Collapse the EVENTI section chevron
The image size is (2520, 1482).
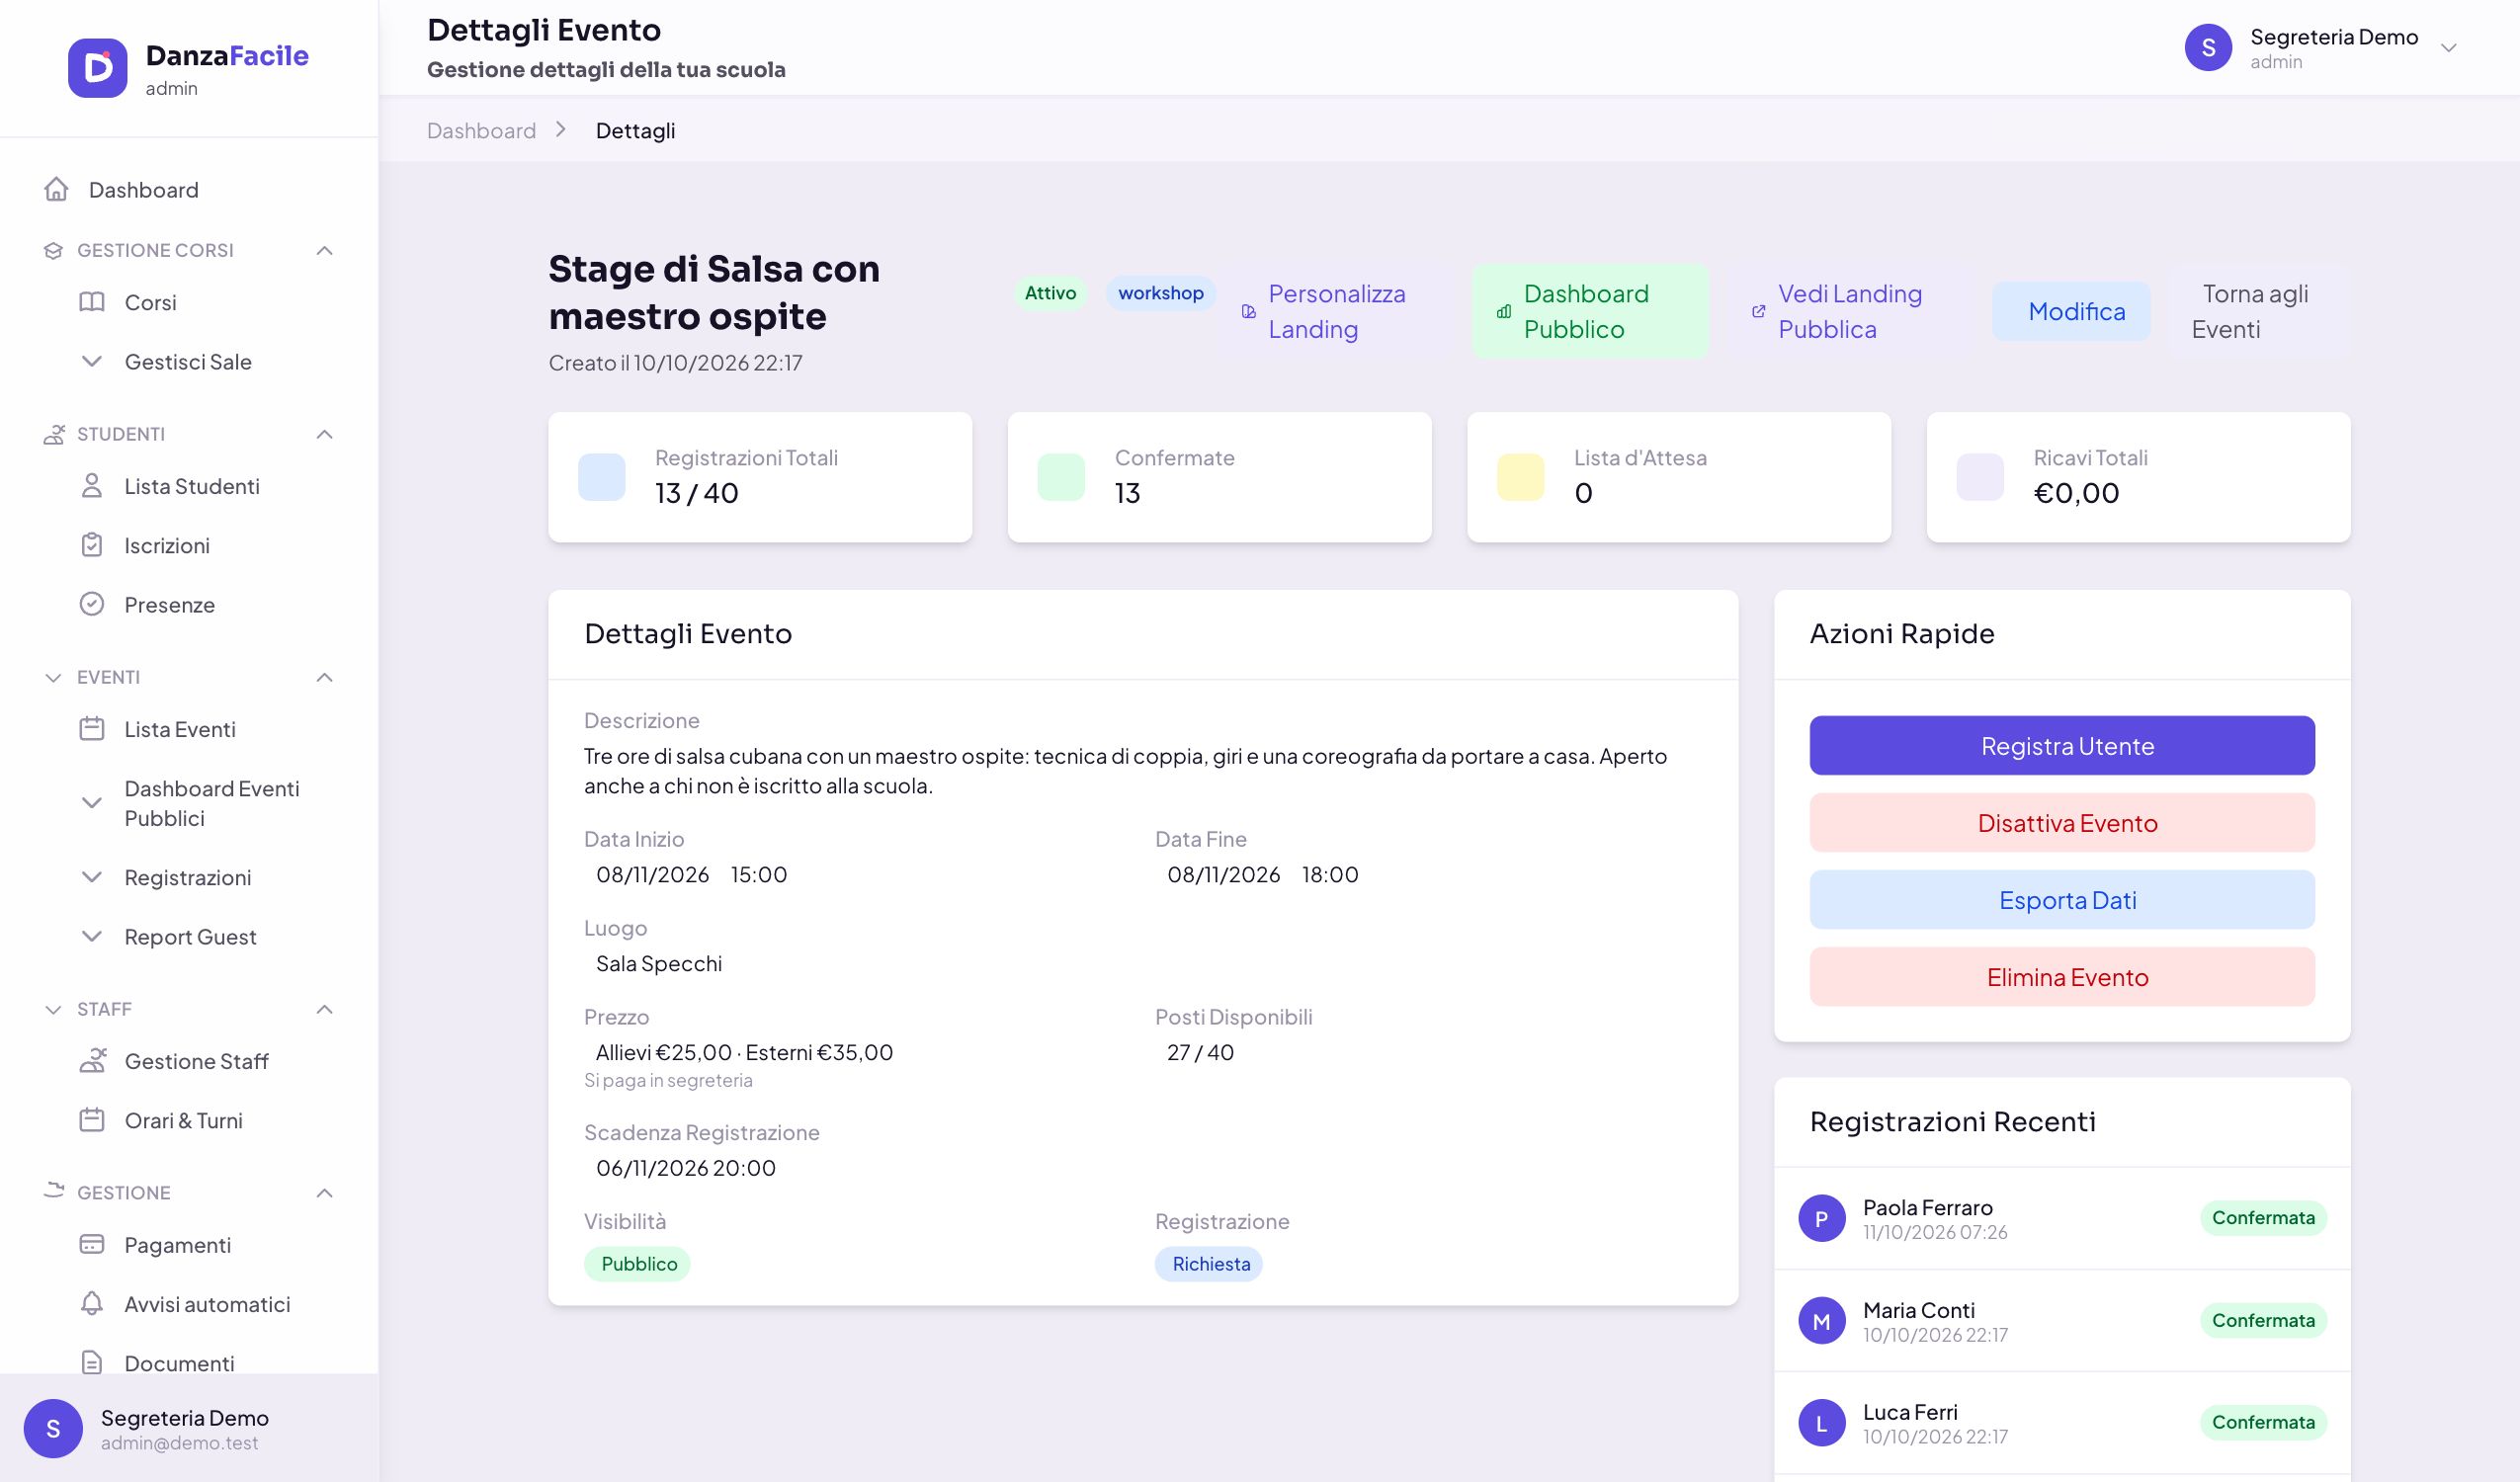click(x=324, y=677)
